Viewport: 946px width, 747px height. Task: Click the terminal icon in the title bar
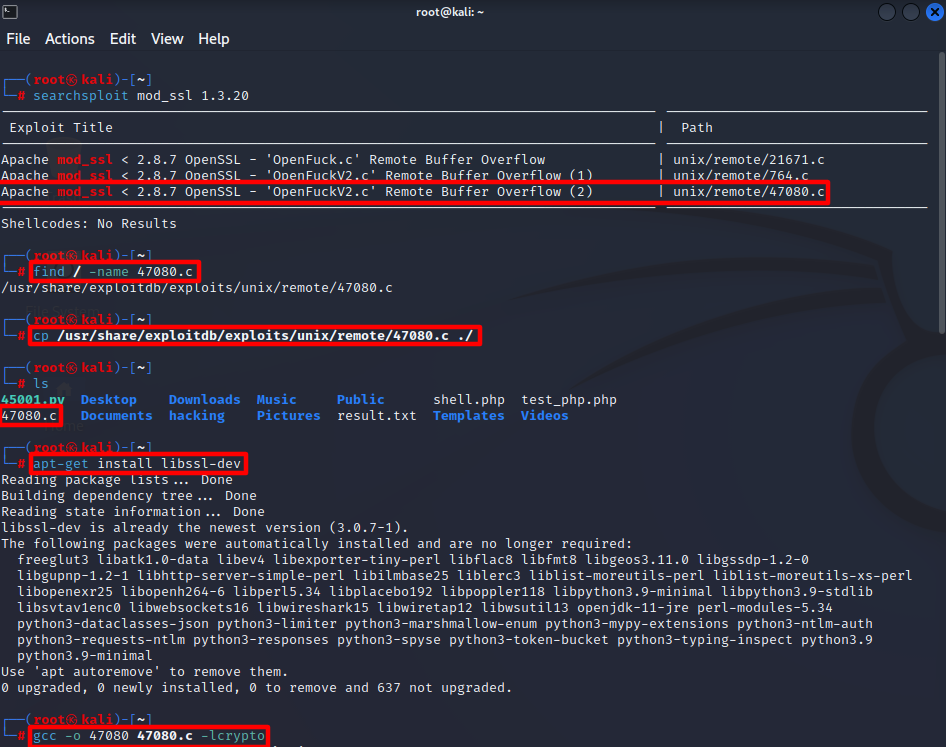click(x=10, y=12)
